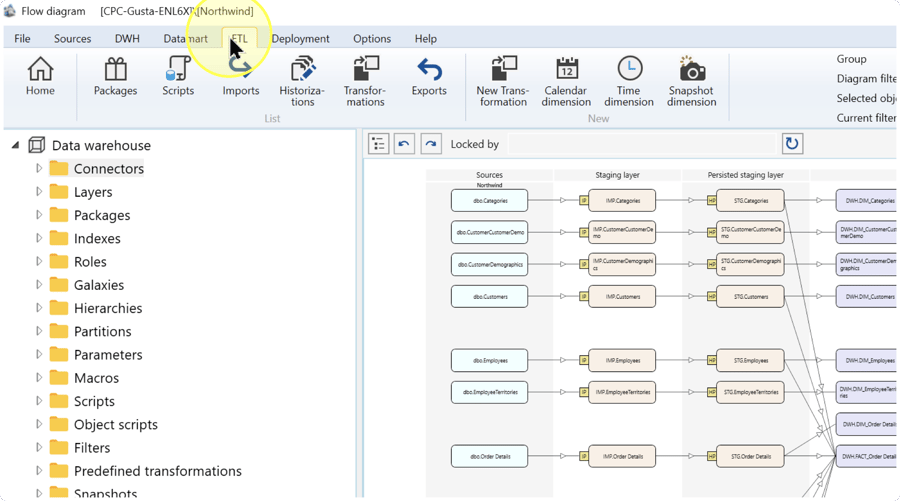
Task: Add a Calendar dimension
Action: 566,81
